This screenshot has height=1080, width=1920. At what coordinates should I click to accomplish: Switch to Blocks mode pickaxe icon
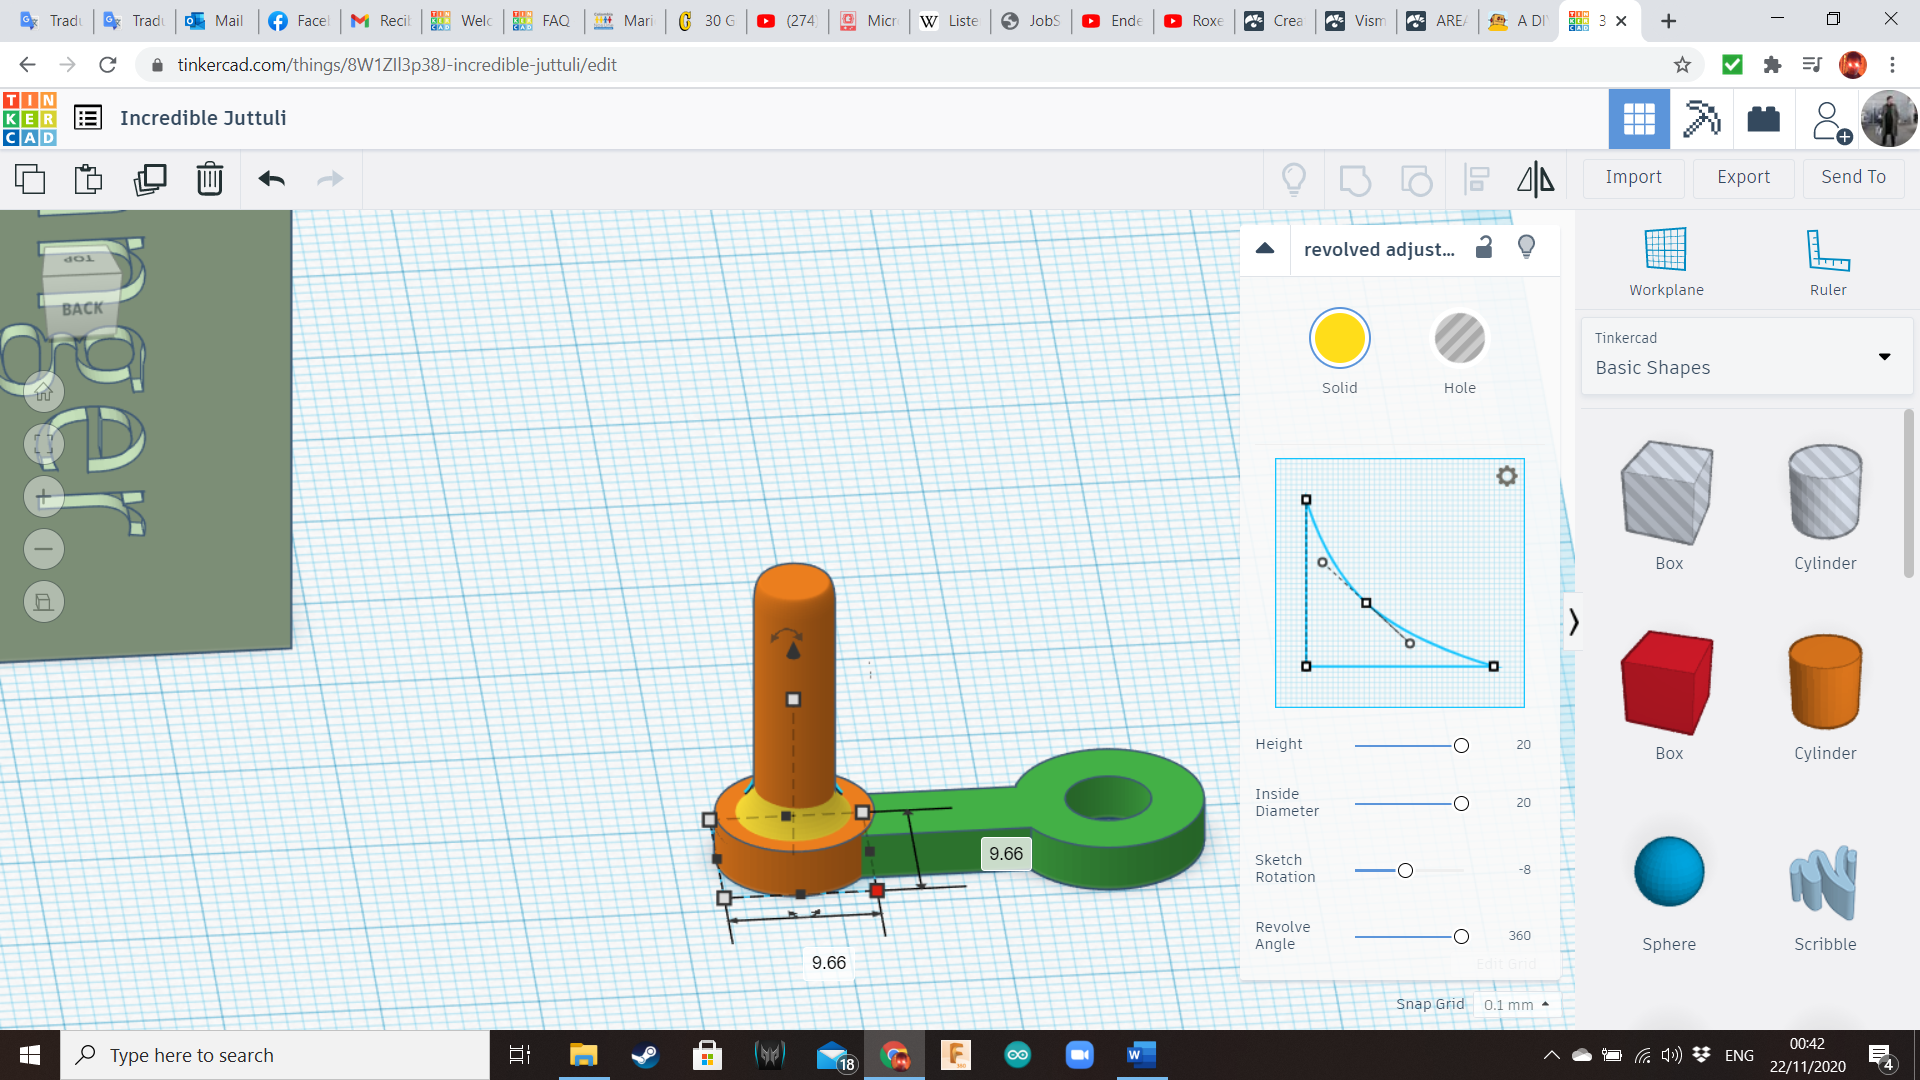click(x=1701, y=119)
